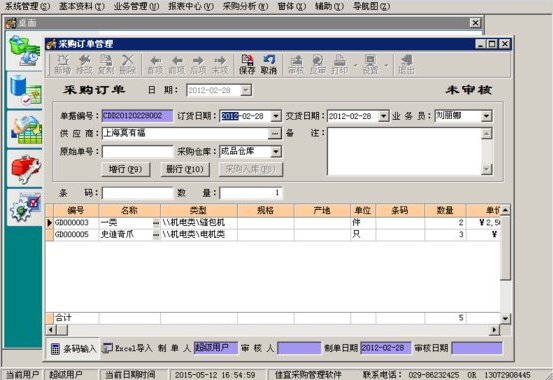
Task: Click the 新增 new record toolbar icon
Action: click(x=62, y=65)
